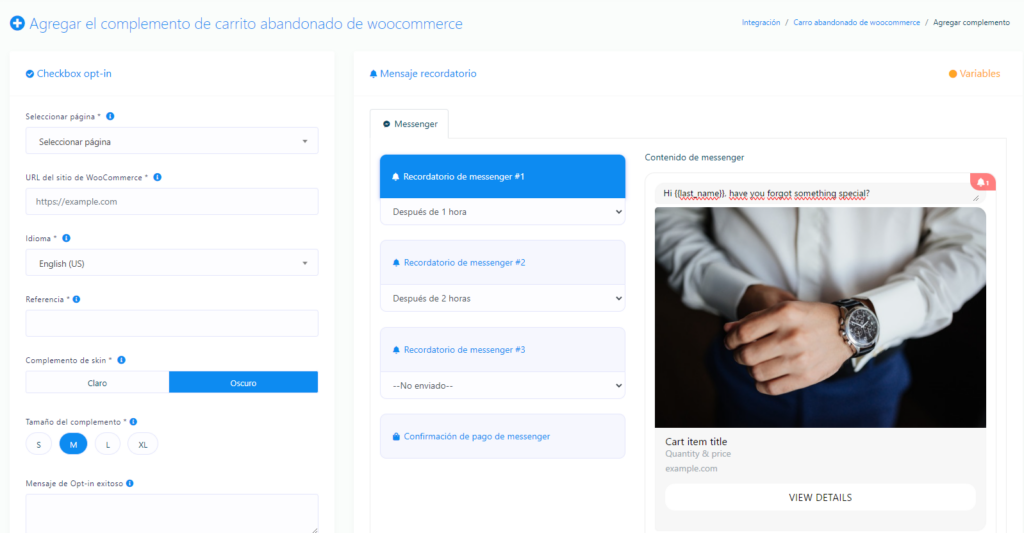The image size is (1024, 533).
Task: Click info icon next to Seleccionar página
Action: click(x=110, y=116)
